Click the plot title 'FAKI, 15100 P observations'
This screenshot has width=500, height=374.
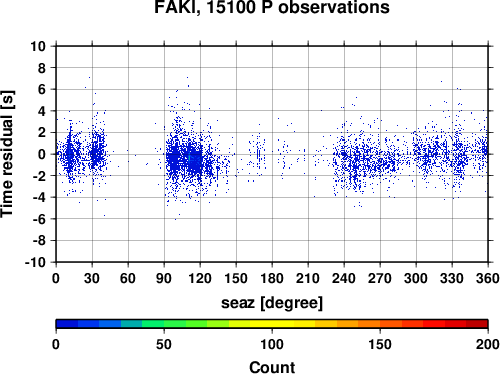pyautogui.click(x=272, y=7)
